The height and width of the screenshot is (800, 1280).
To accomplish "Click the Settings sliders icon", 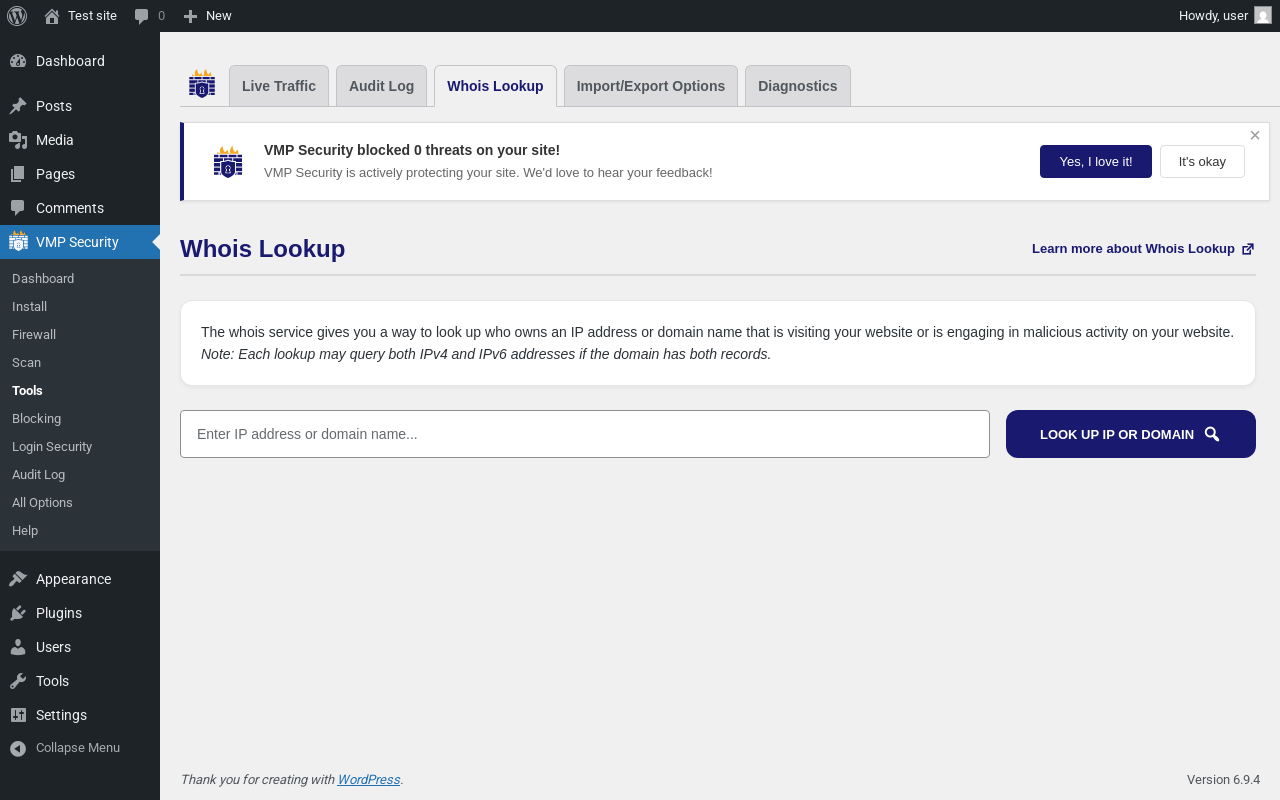I will point(18,715).
